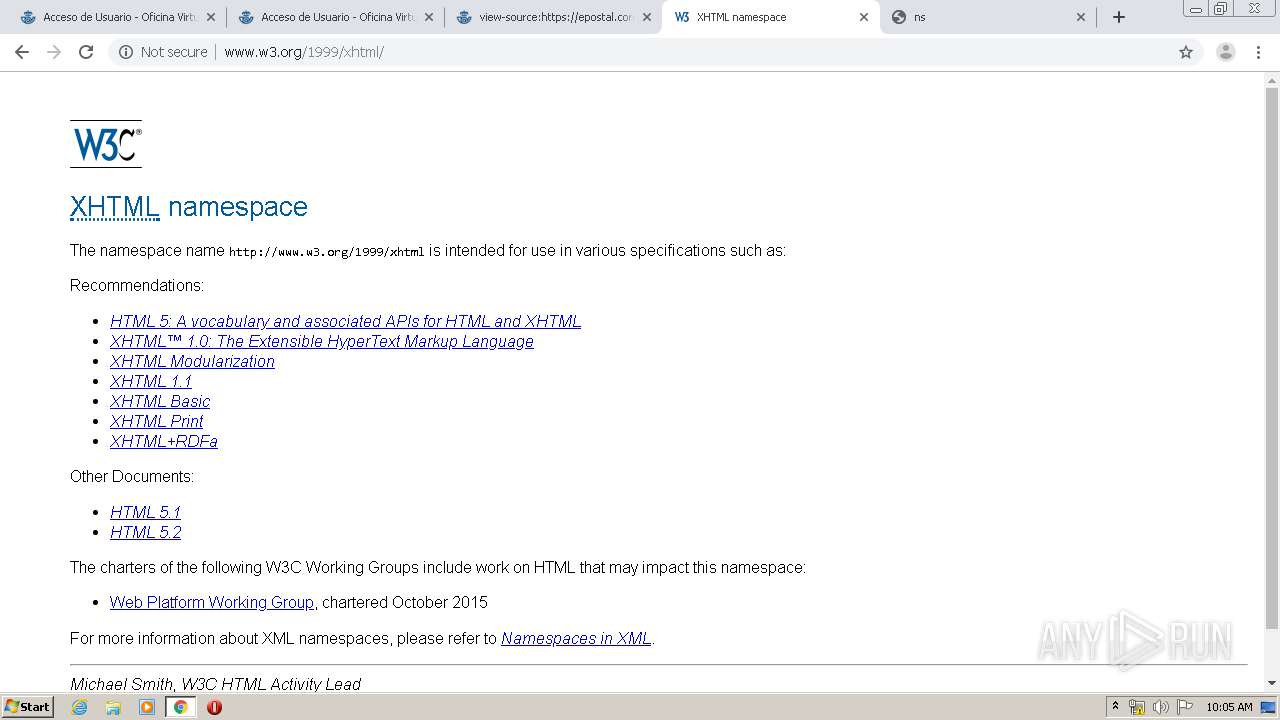Open the XHTML Basic link
The height and width of the screenshot is (720, 1280).
[x=160, y=401]
